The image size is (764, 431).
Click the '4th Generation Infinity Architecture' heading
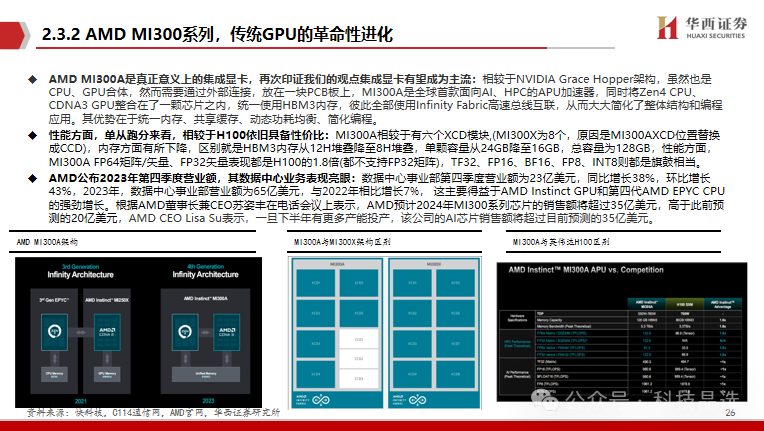tap(205, 271)
